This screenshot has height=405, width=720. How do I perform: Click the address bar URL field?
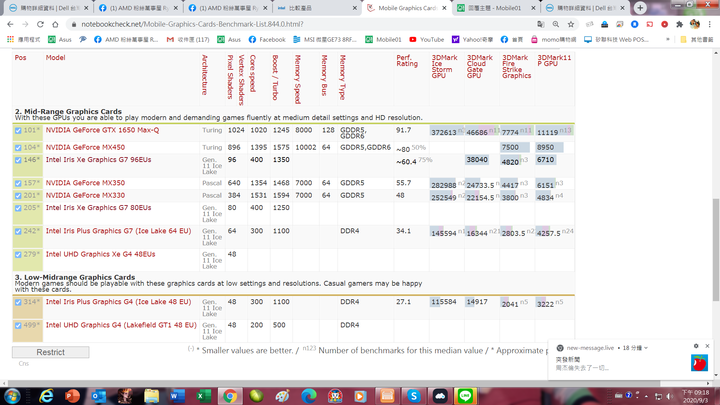[x=303, y=24]
